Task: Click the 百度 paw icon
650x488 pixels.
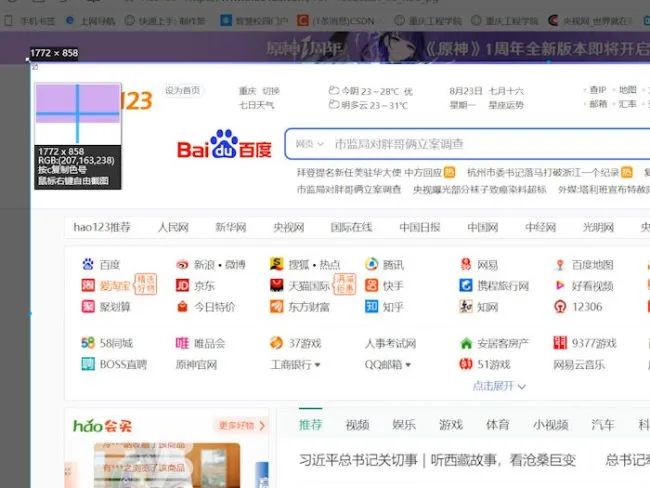Action: coord(88,264)
